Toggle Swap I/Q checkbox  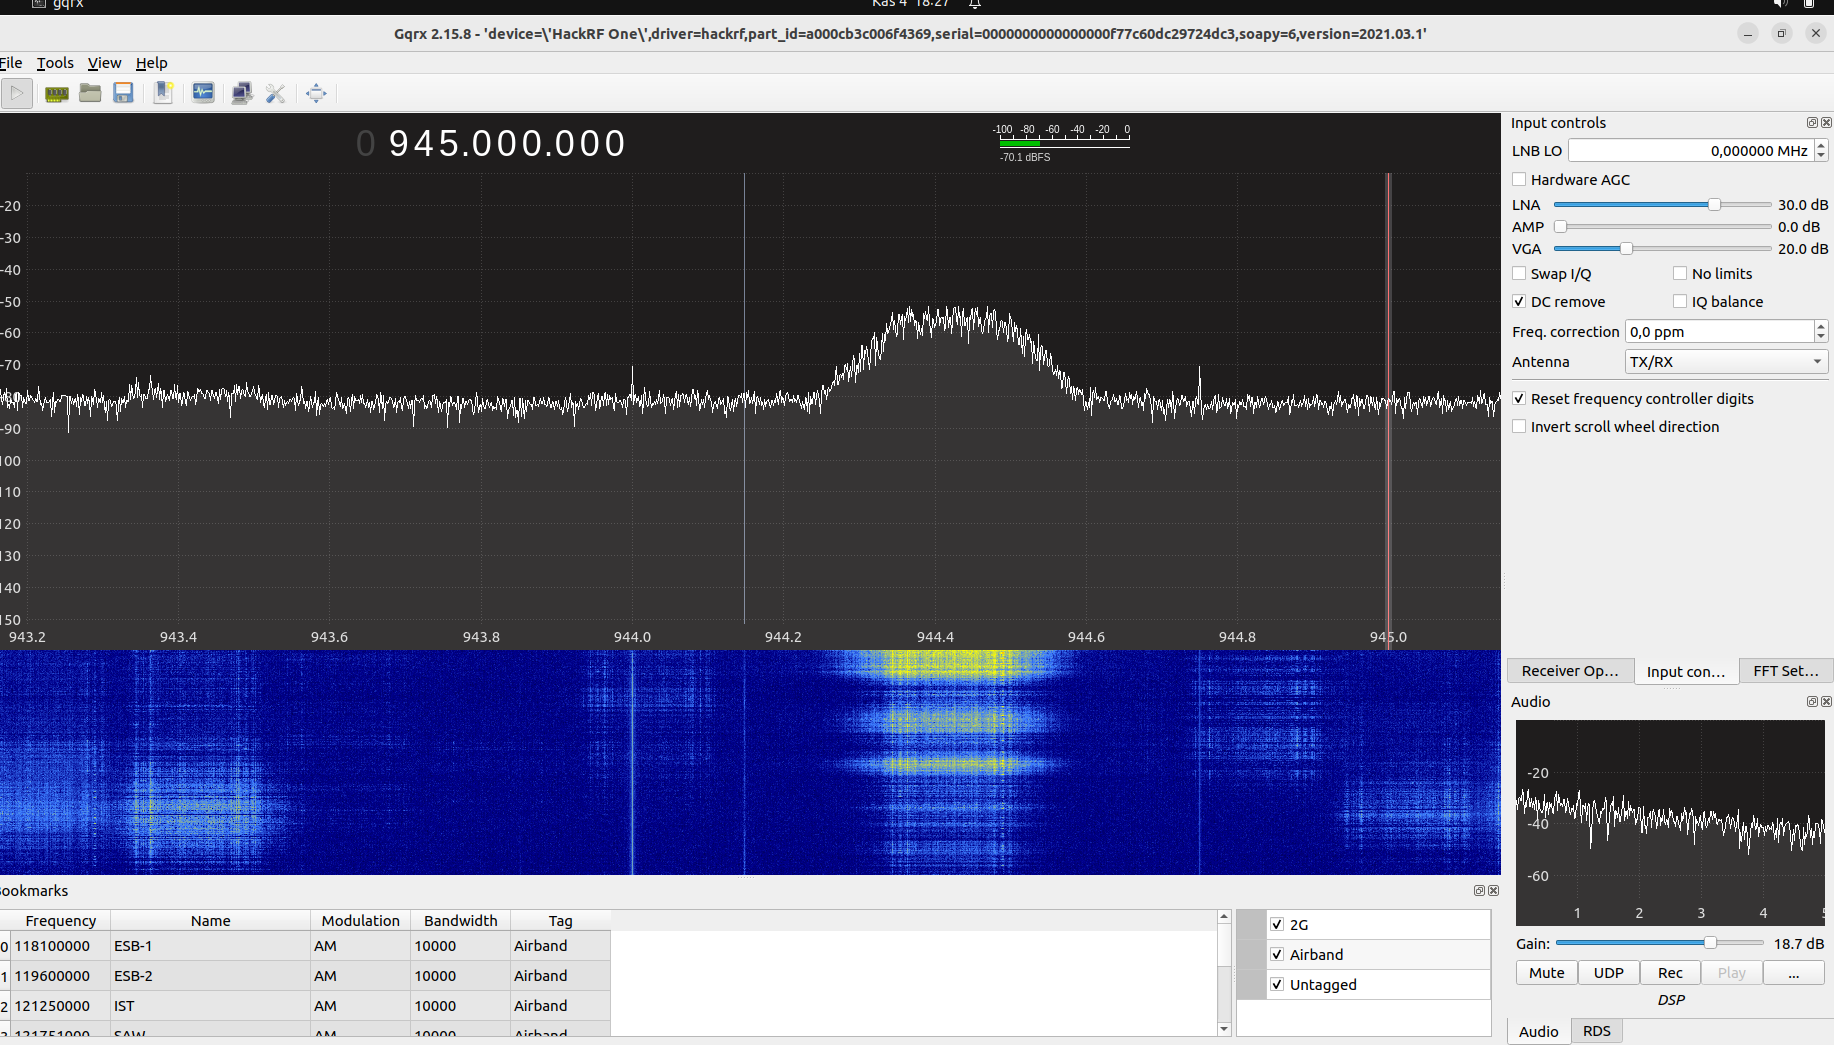(1519, 273)
